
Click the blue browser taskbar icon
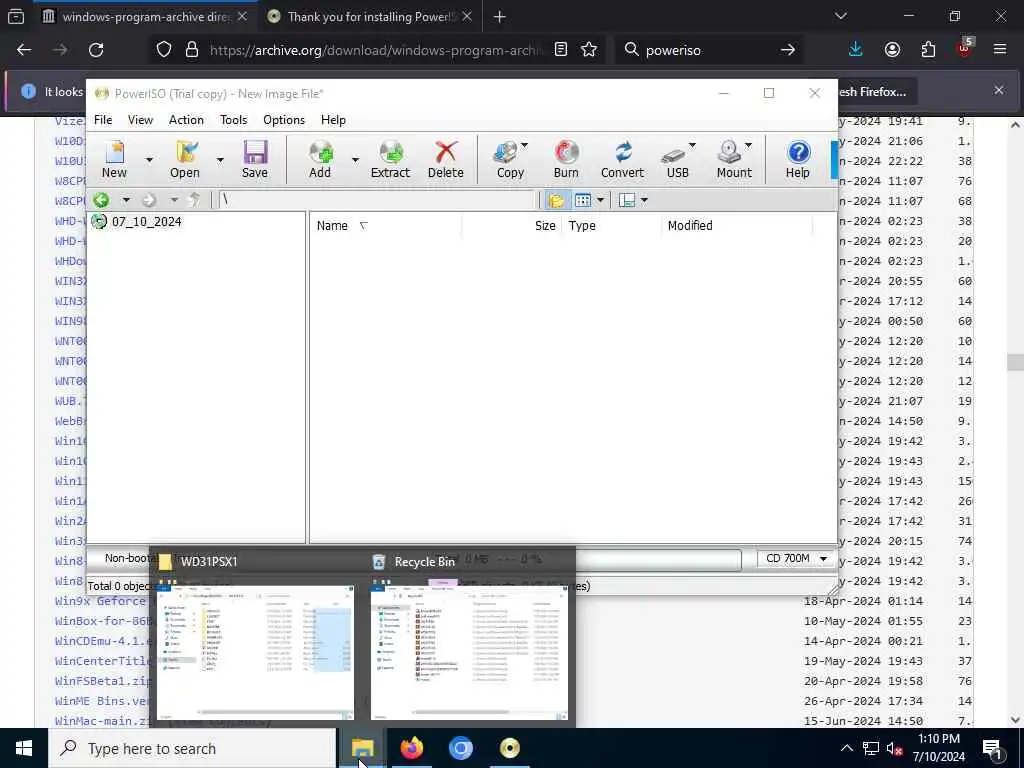point(460,748)
